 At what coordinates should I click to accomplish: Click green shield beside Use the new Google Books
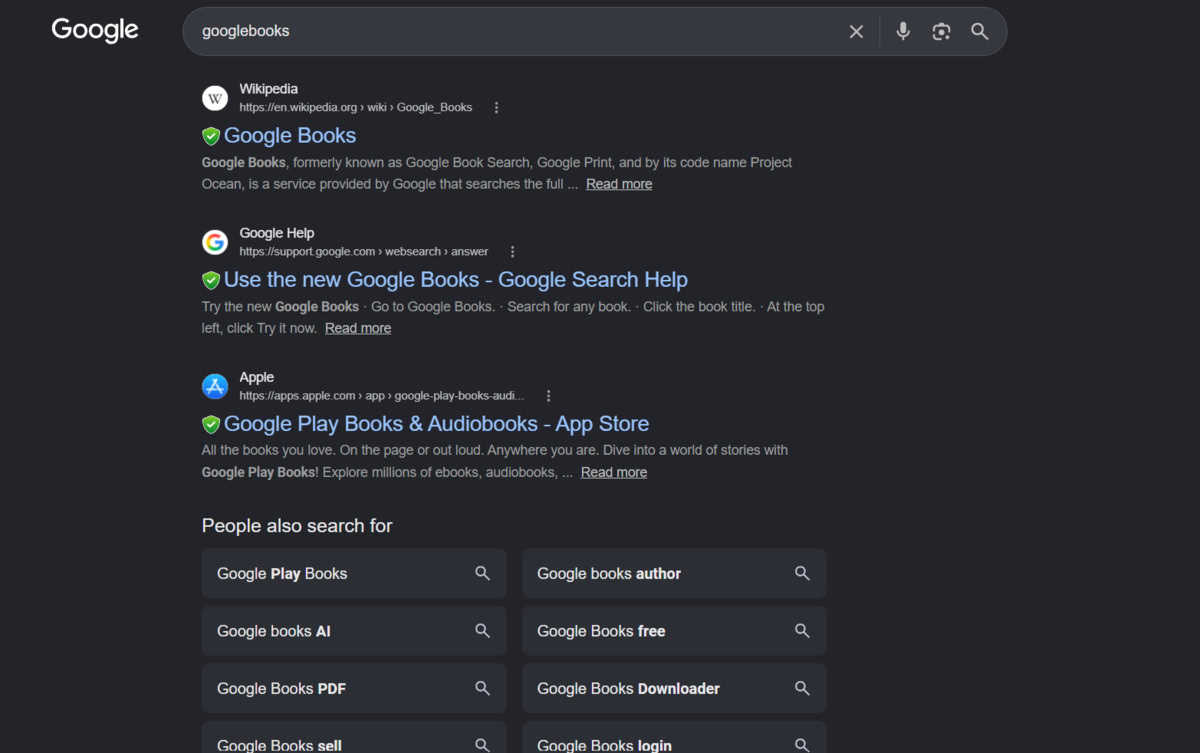(x=211, y=280)
